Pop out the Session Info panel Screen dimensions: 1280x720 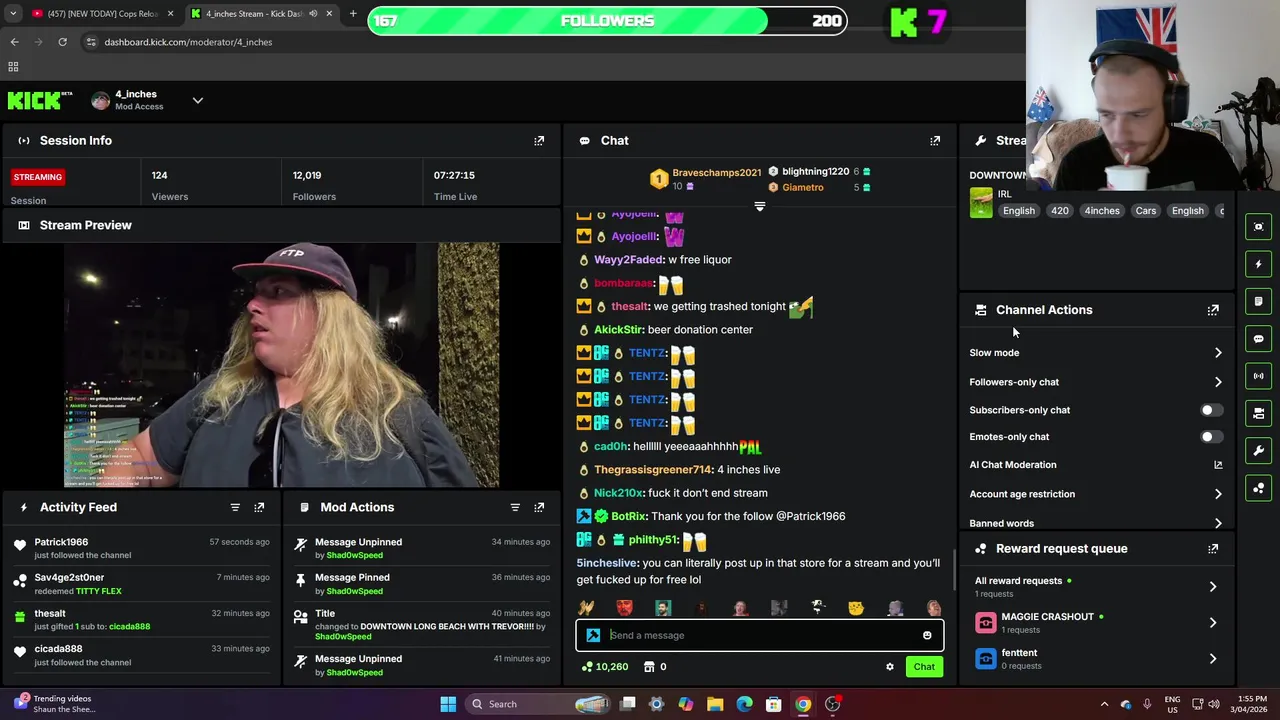(x=539, y=141)
